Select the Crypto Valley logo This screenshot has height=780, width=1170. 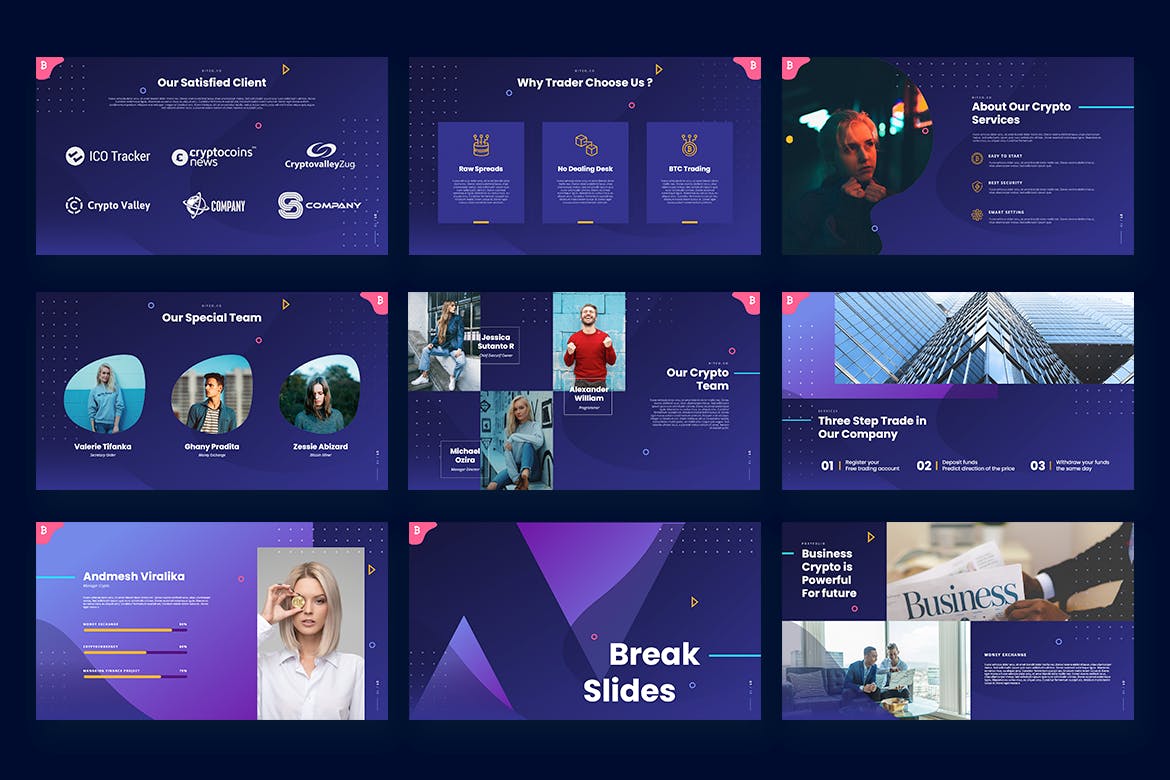[108, 206]
